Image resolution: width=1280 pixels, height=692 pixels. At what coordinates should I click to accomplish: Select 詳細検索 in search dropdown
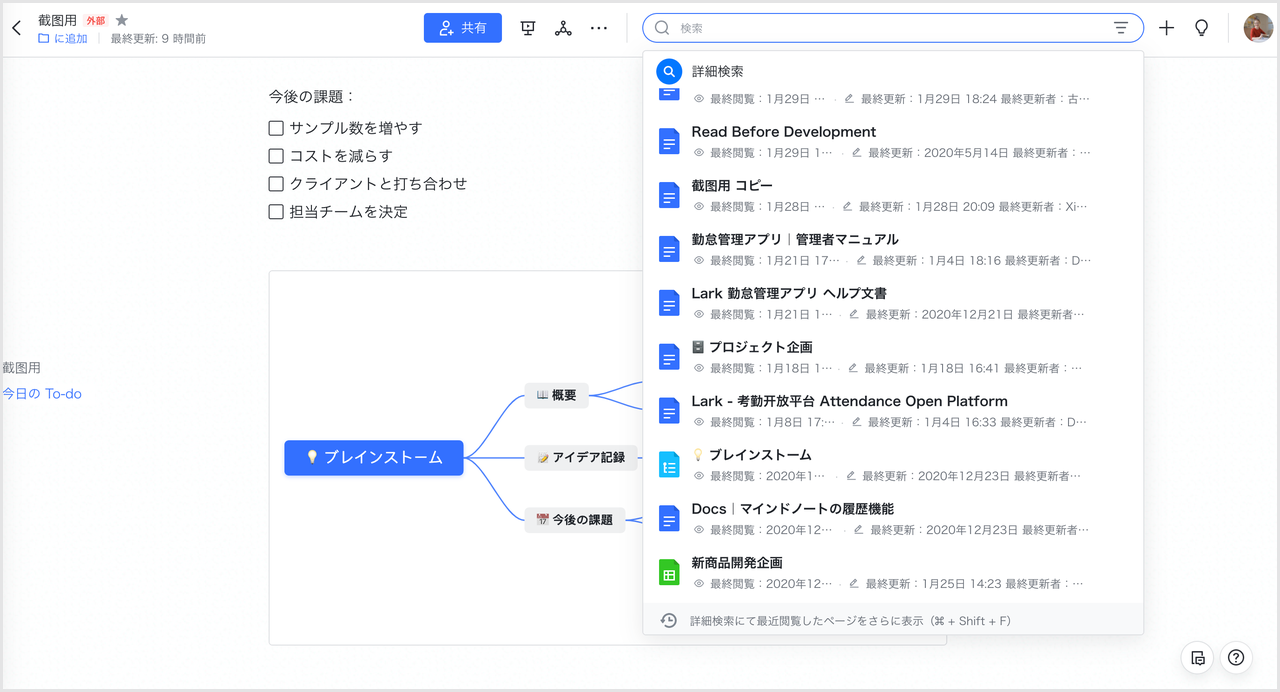[717, 72]
